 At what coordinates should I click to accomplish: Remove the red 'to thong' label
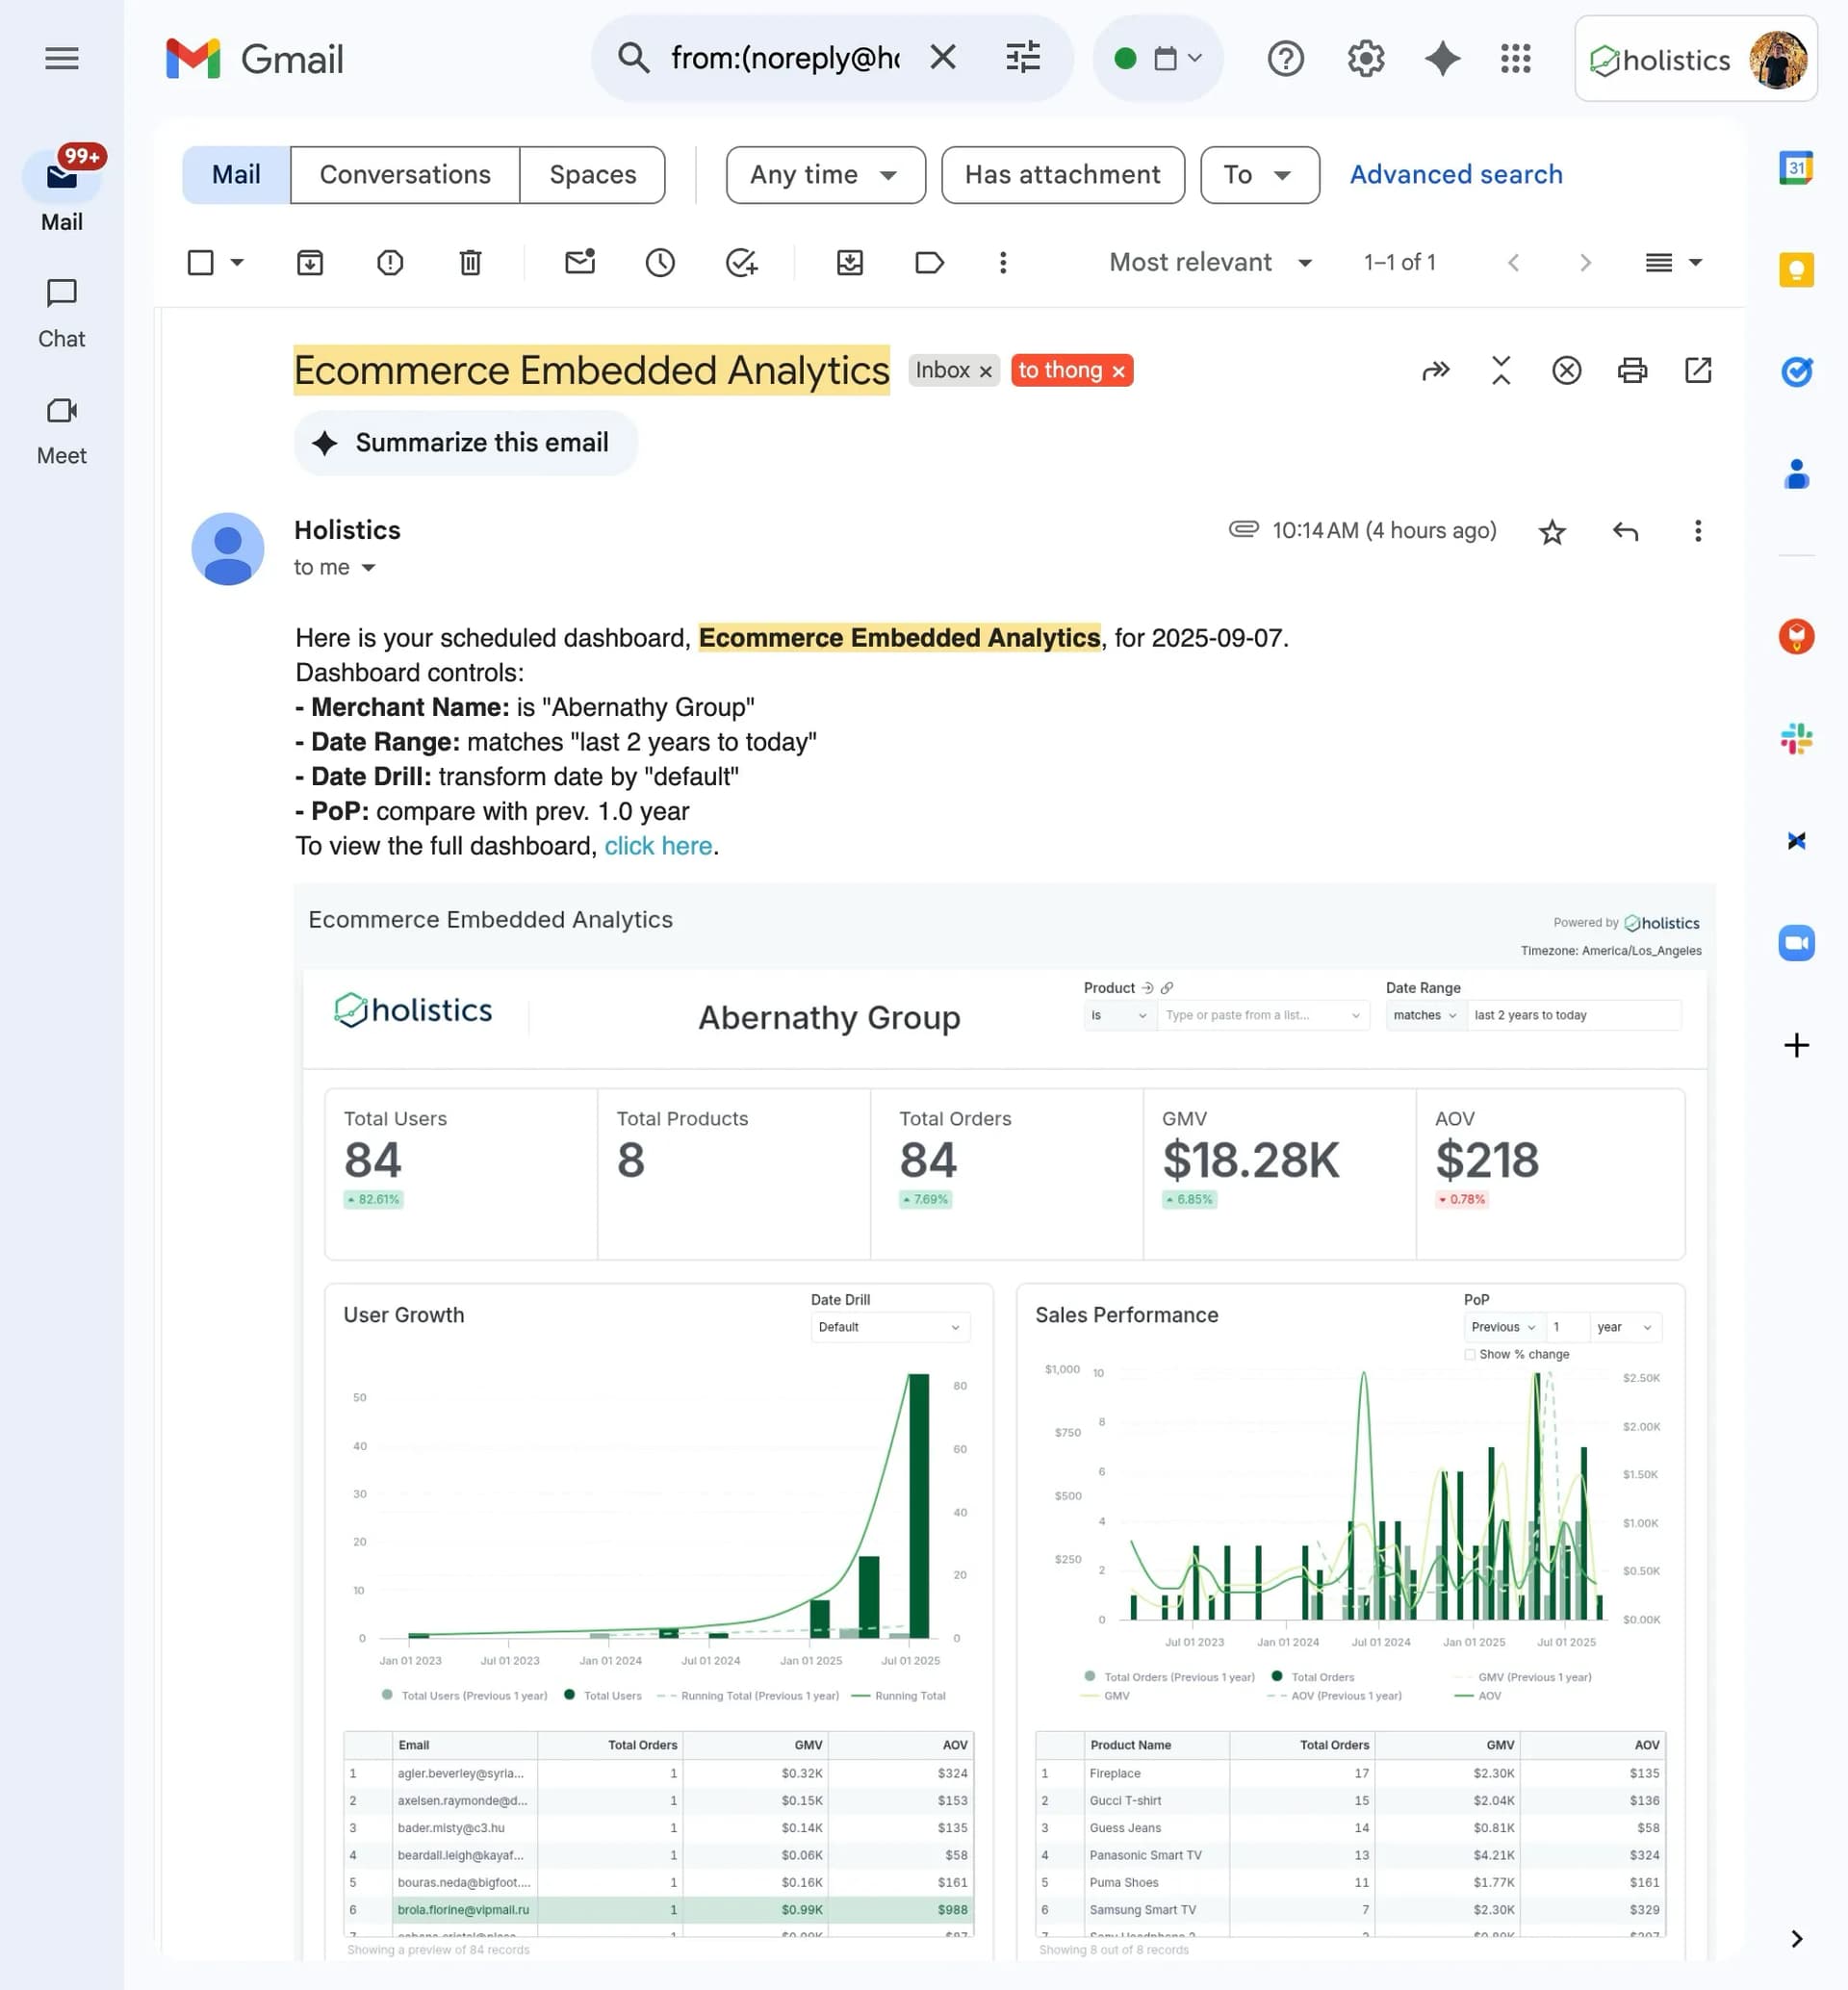[x=1119, y=372]
